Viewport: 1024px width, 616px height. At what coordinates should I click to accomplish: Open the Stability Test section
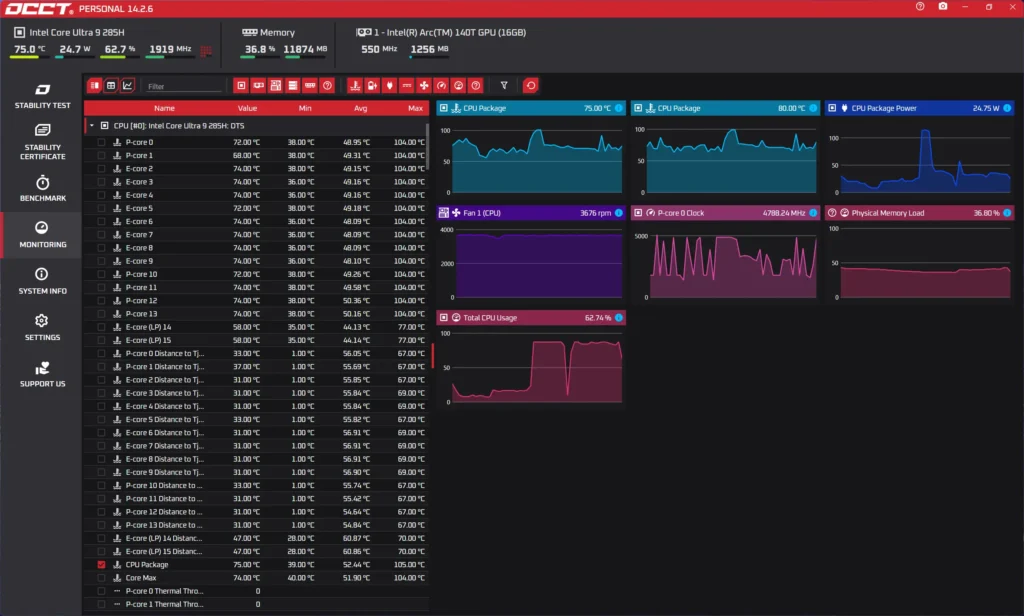click(x=42, y=95)
